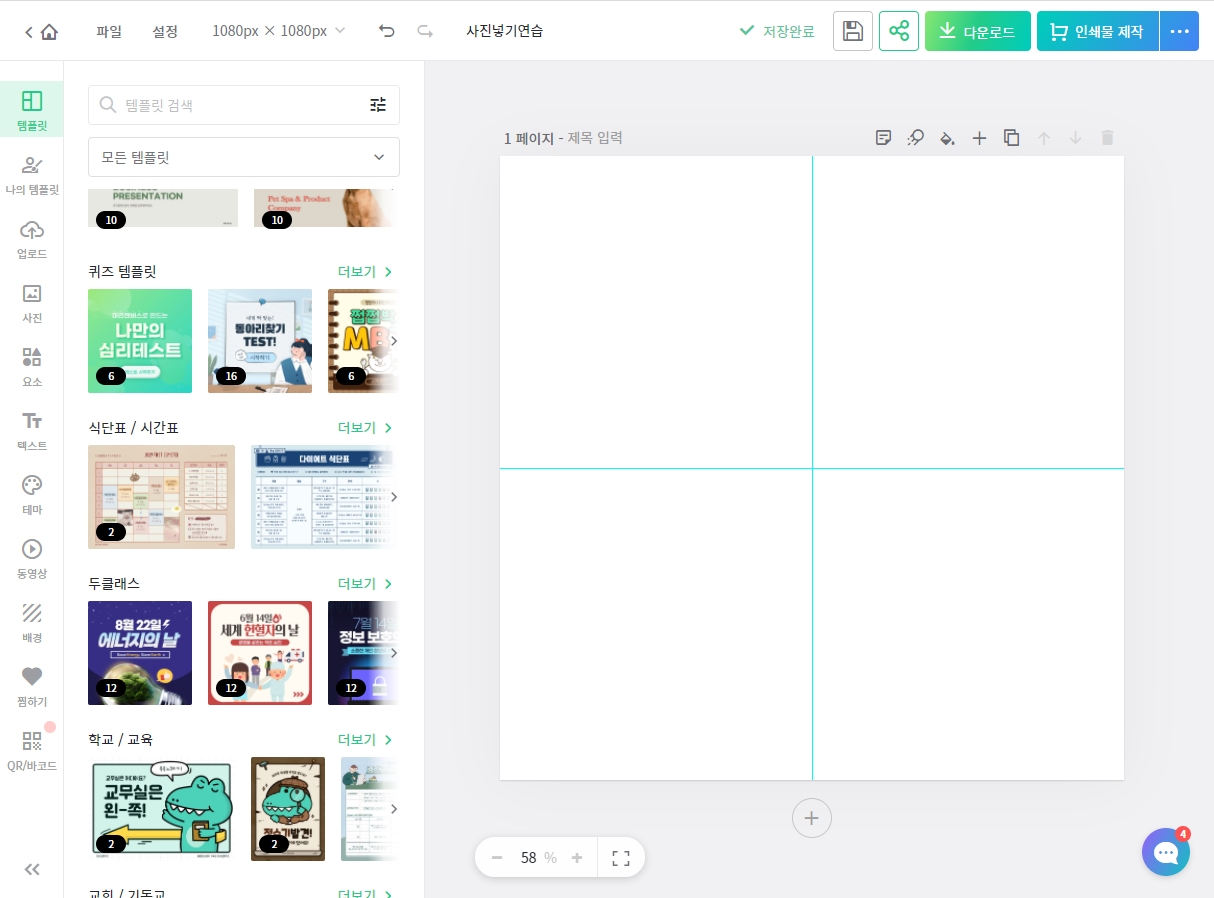The image size is (1214, 898).
Task: Collapse the side panel with double chevron
Action: point(32,869)
